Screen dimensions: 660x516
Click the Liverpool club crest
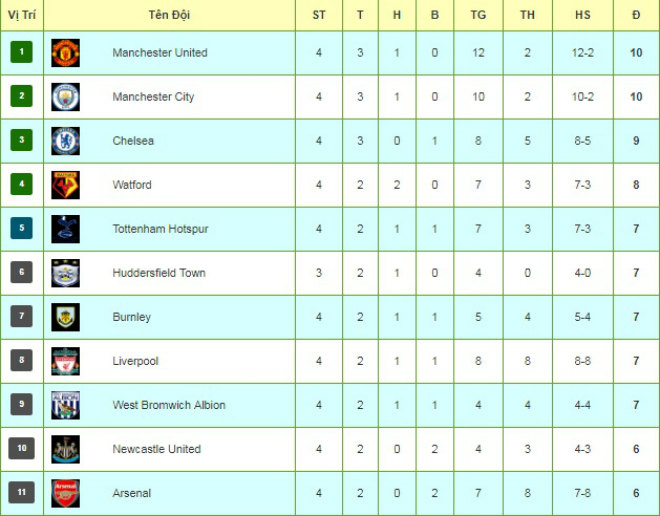[x=66, y=361]
